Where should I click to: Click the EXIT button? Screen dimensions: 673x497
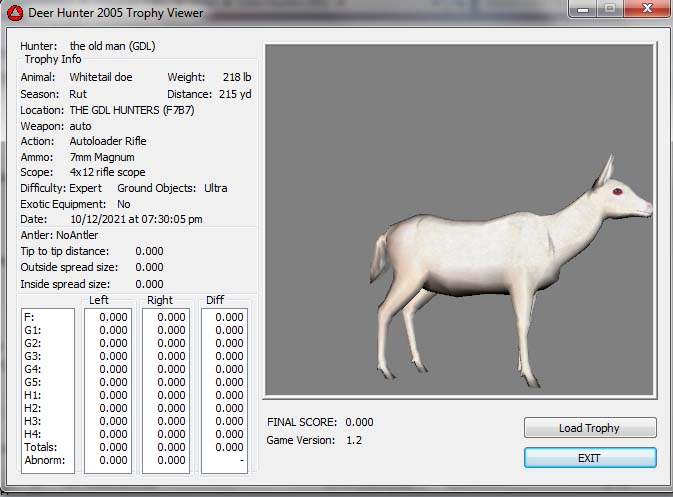(x=590, y=457)
